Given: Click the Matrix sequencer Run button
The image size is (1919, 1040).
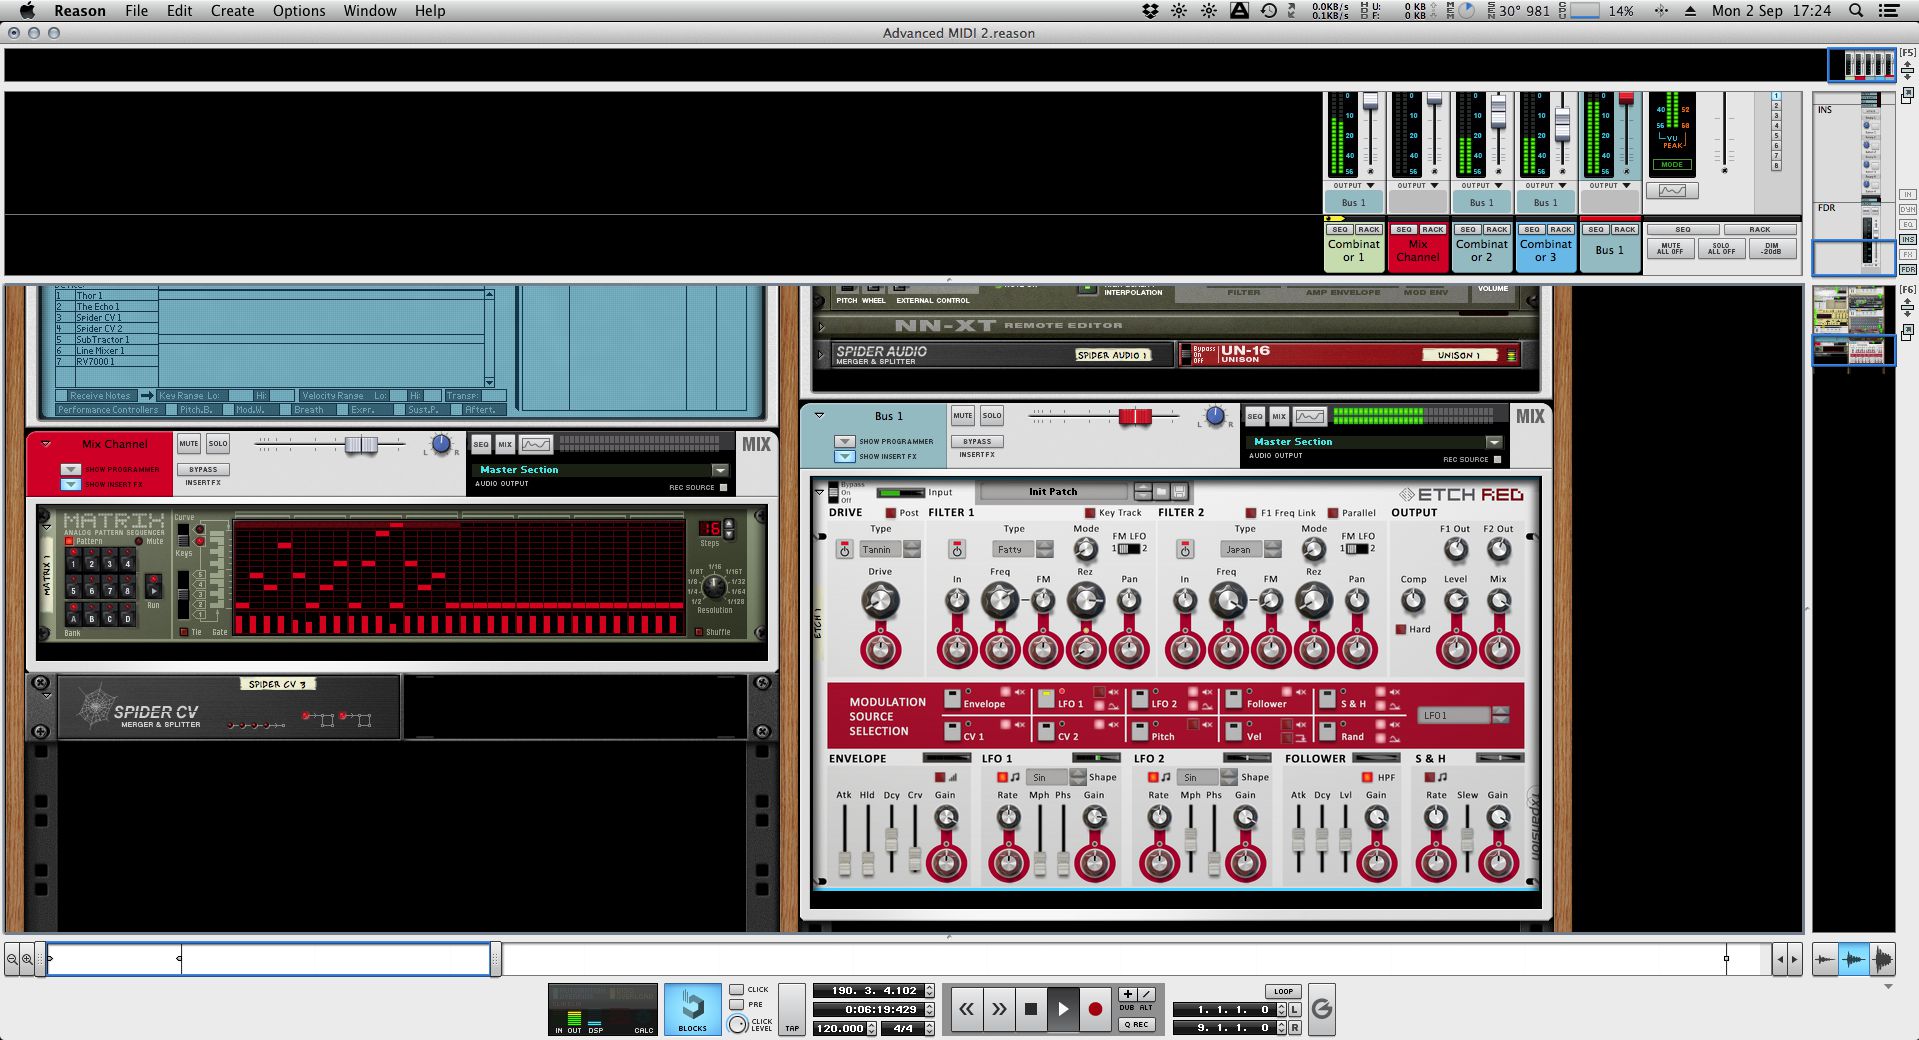Looking at the screenshot, I should click(153, 587).
